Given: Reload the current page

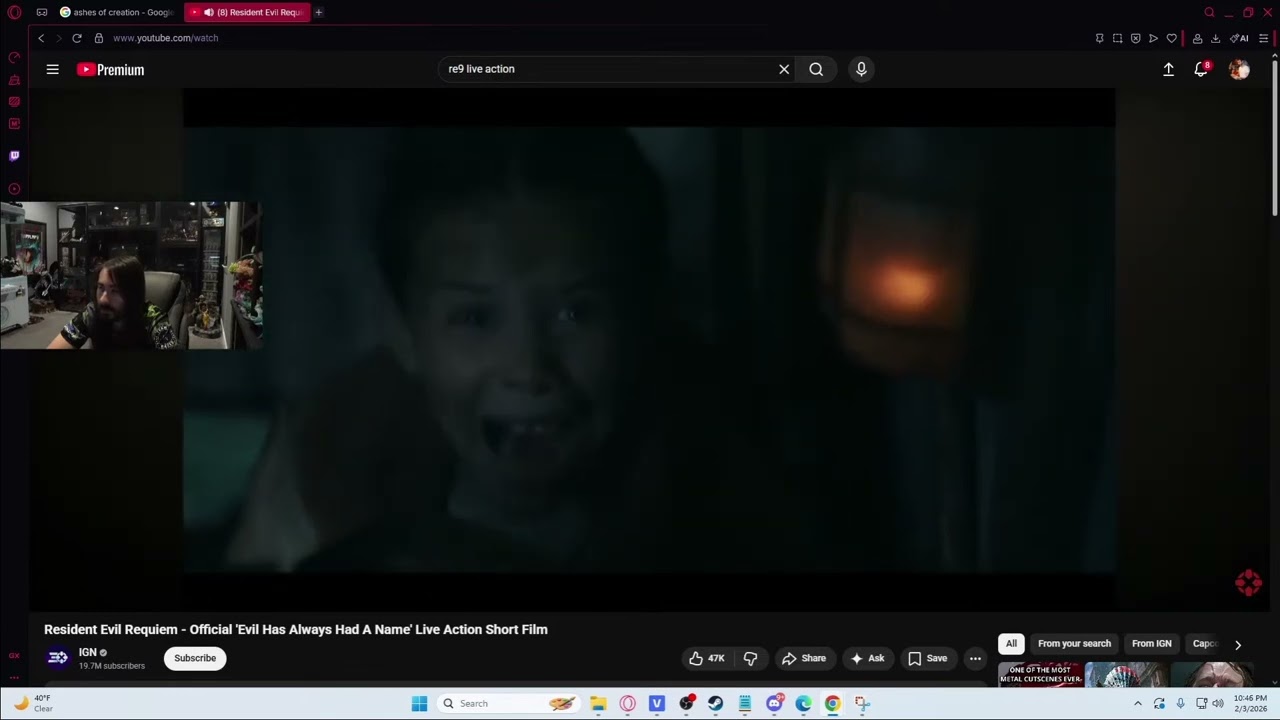Looking at the screenshot, I should pyautogui.click(x=77, y=38).
